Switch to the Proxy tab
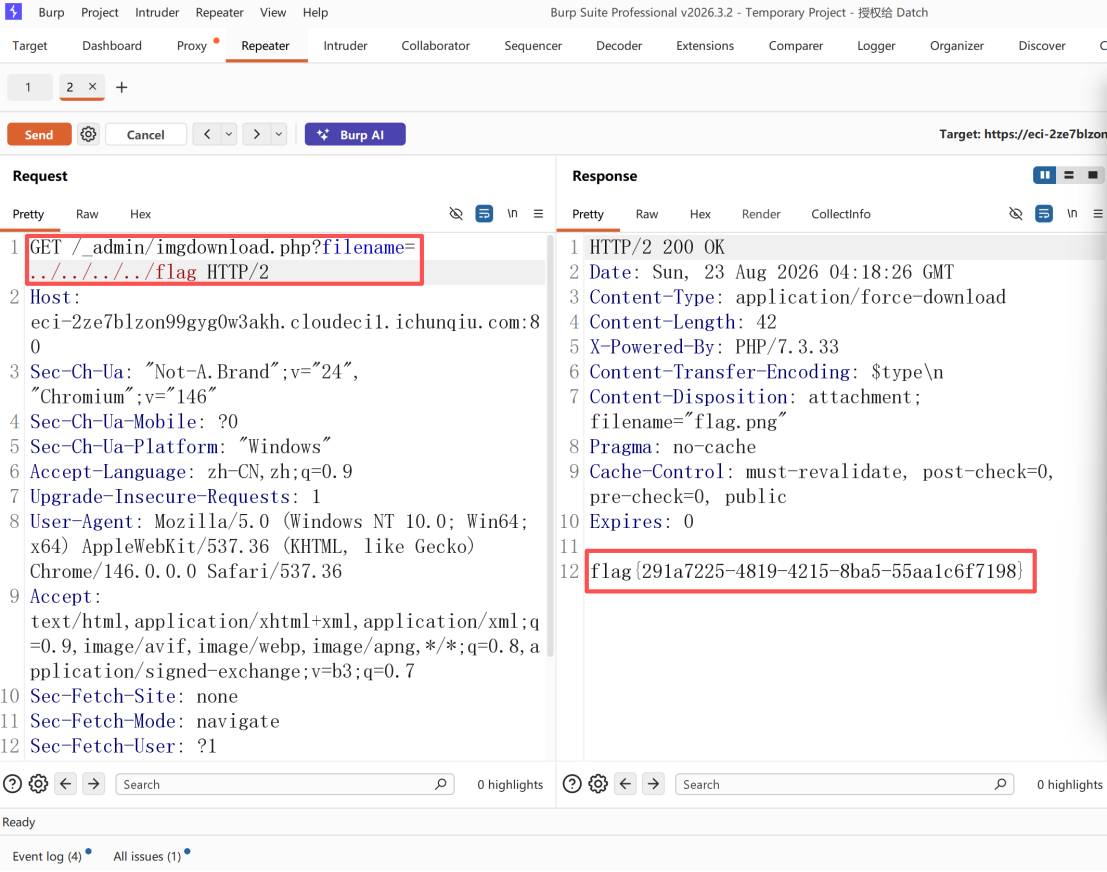 192,45
